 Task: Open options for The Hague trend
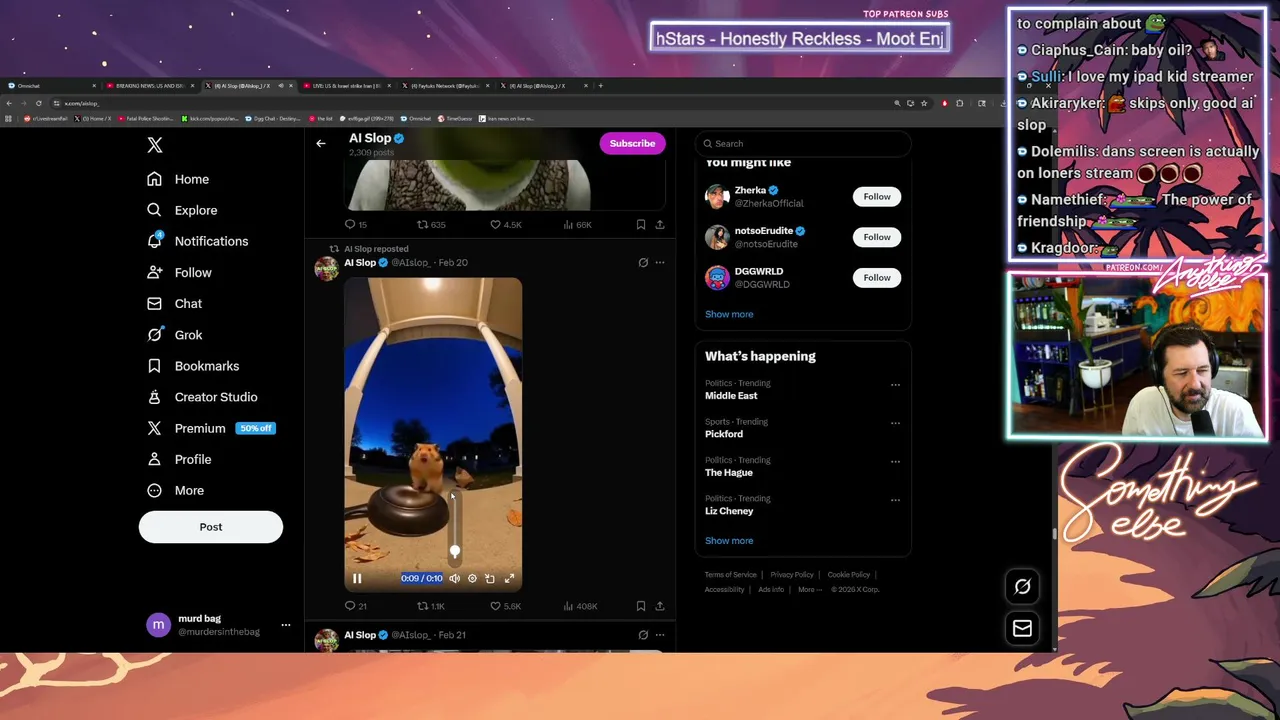(895, 461)
